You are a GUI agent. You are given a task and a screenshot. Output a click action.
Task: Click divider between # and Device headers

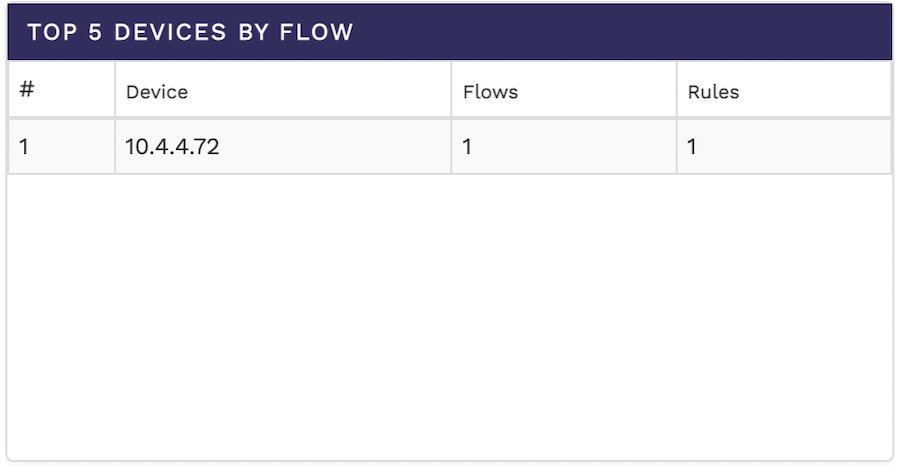pos(115,91)
